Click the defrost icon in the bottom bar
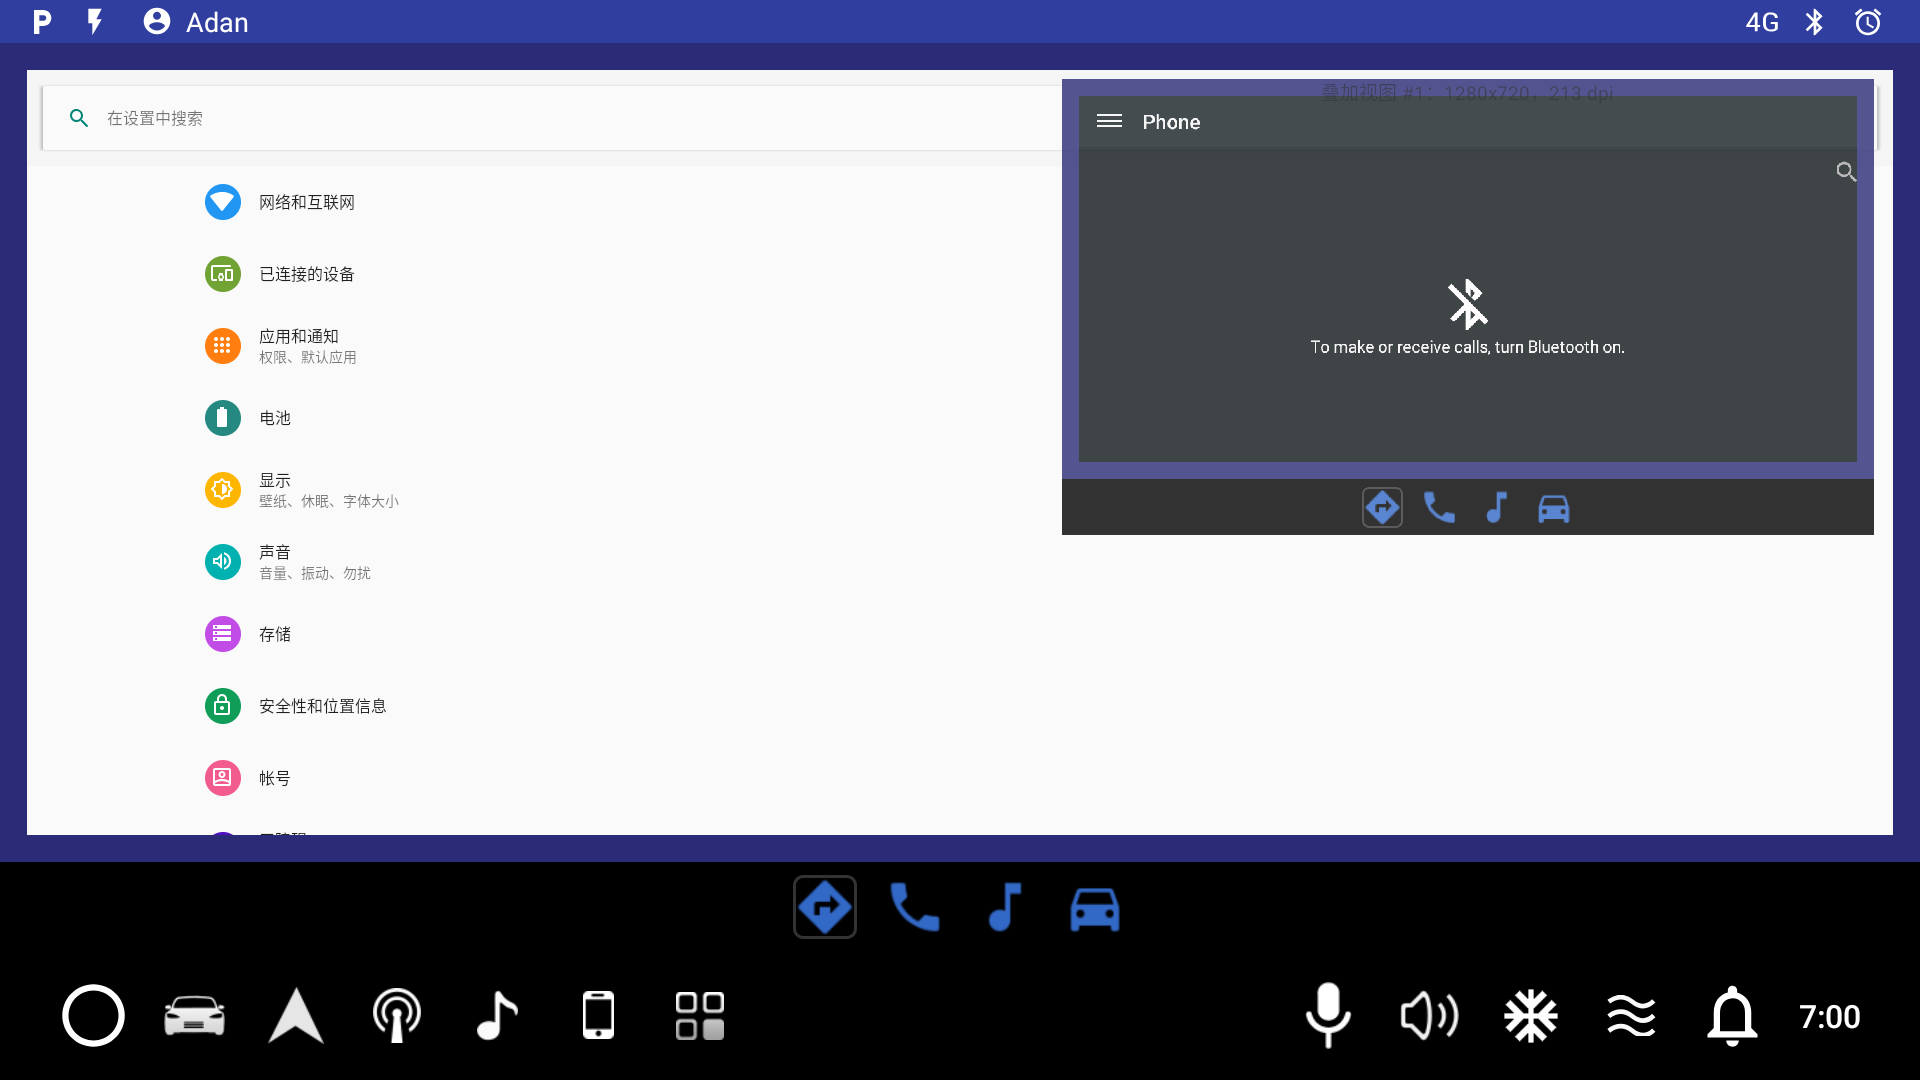 click(1531, 1015)
